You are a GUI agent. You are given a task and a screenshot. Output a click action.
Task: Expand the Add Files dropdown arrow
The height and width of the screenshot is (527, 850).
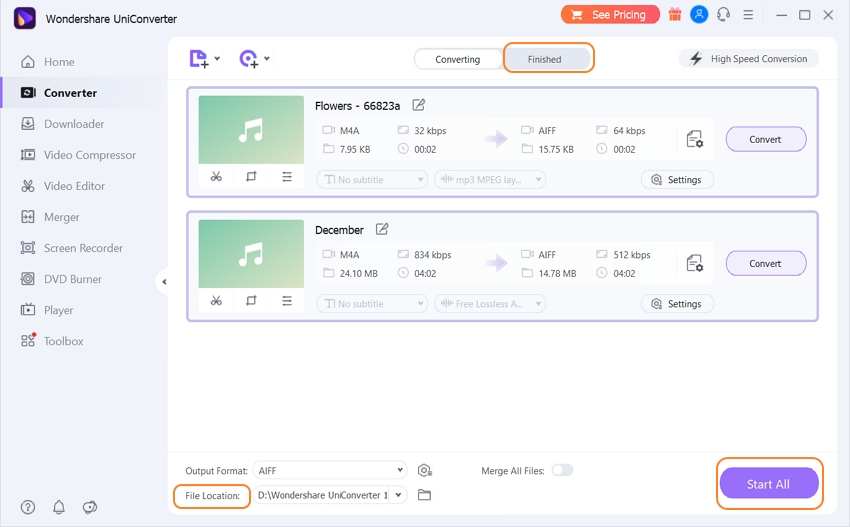217,59
